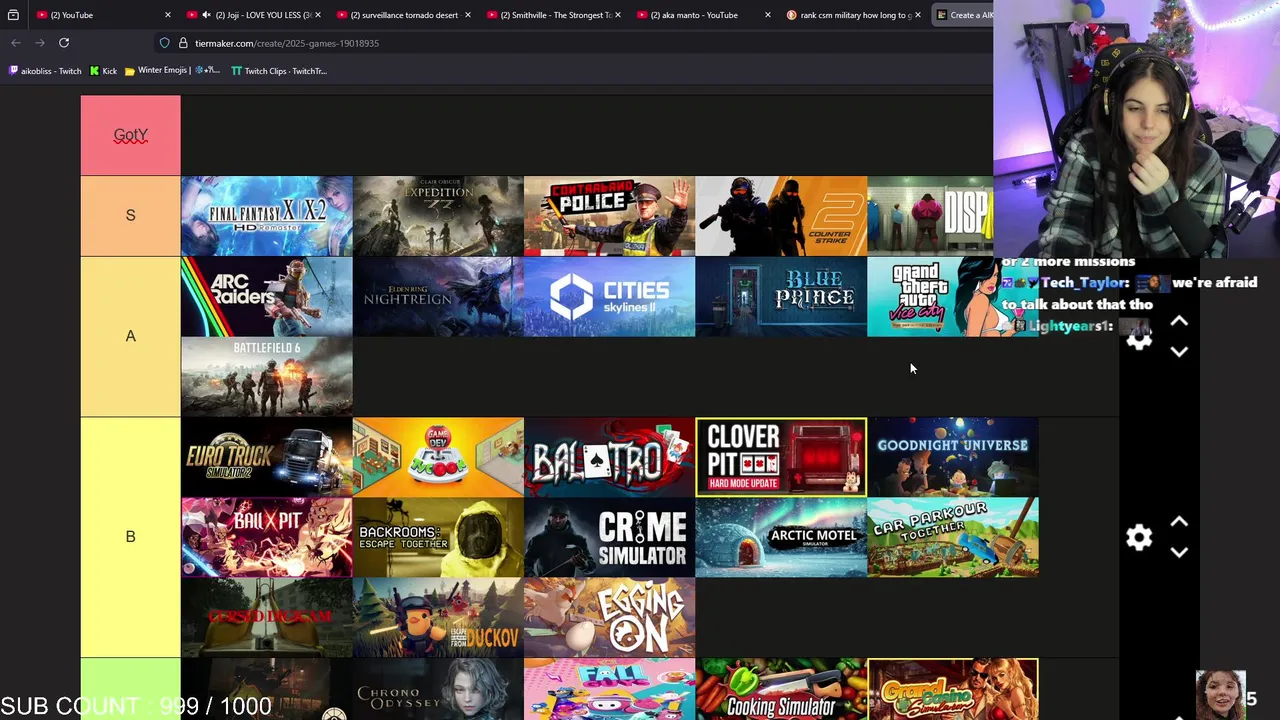
Task: Click the B tier label
Action: pos(131,537)
